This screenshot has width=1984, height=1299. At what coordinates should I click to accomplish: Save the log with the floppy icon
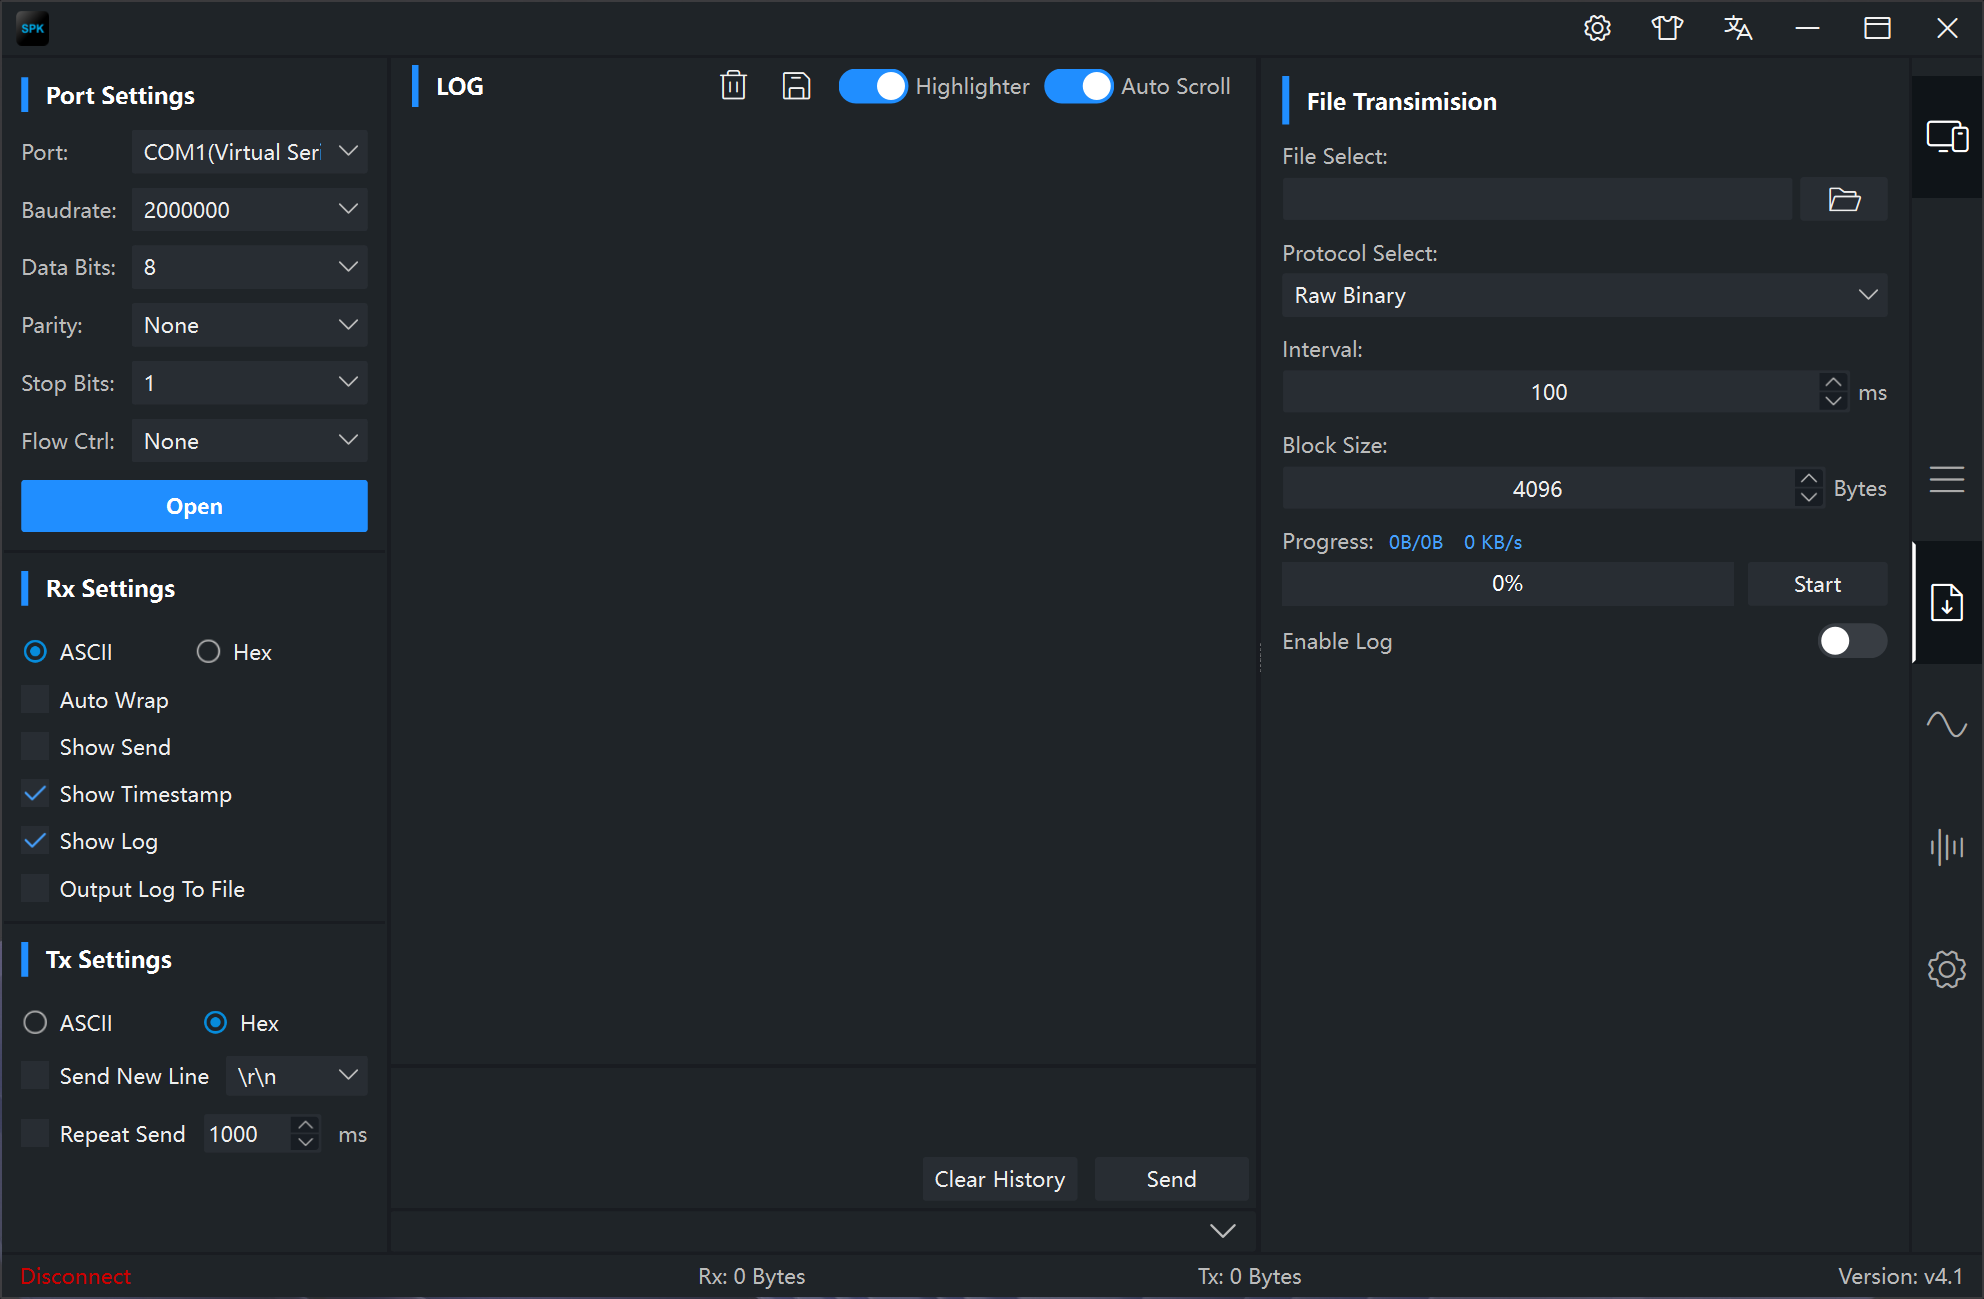coord(796,86)
